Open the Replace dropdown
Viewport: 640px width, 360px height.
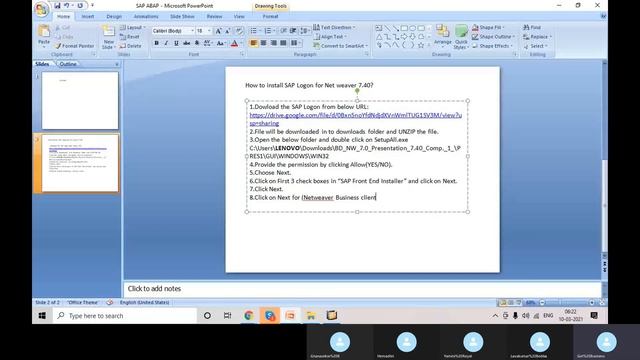[x=537, y=37]
